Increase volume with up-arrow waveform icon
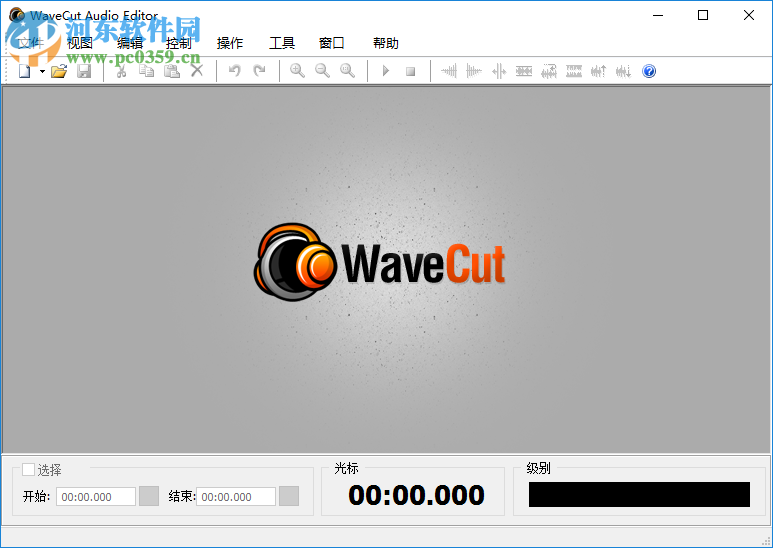The width and height of the screenshot is (773, 548). click(598, 71)
